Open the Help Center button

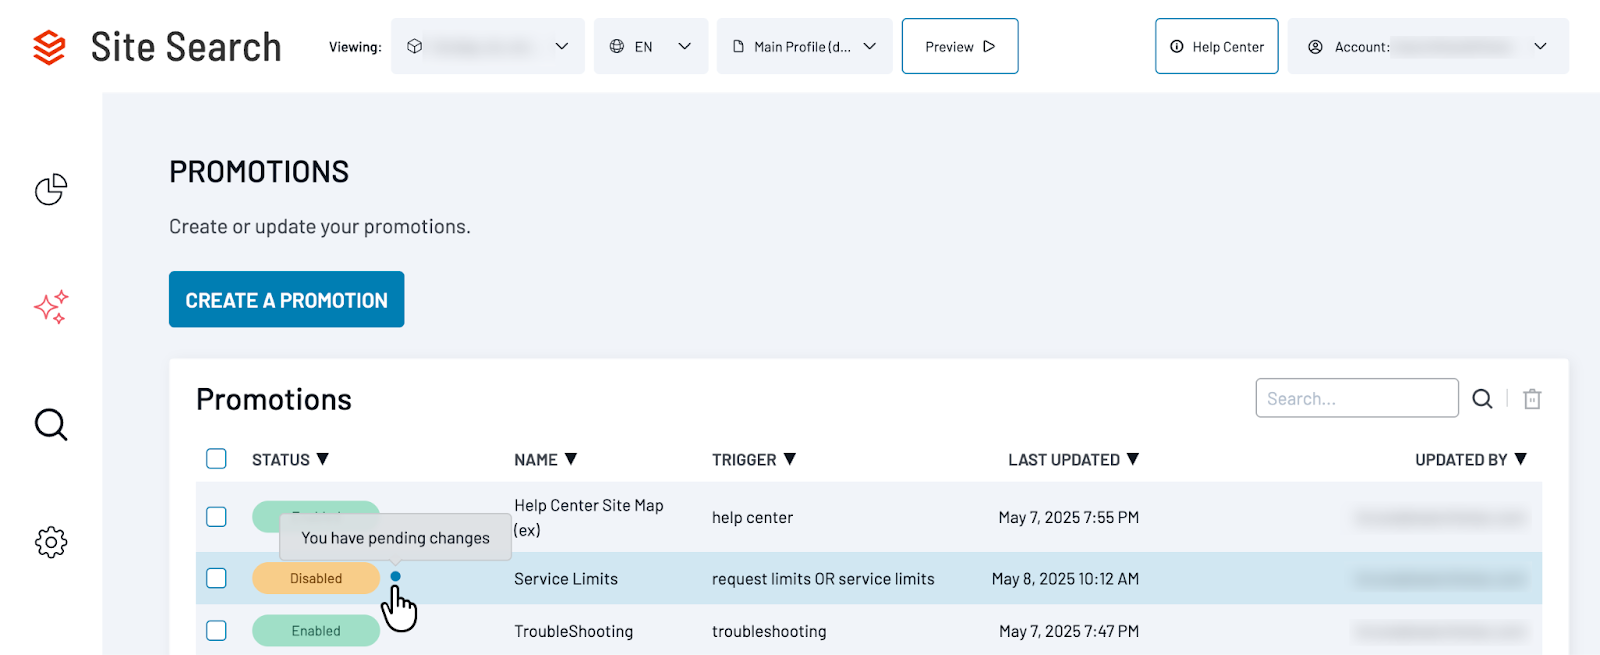point(1217,46)
